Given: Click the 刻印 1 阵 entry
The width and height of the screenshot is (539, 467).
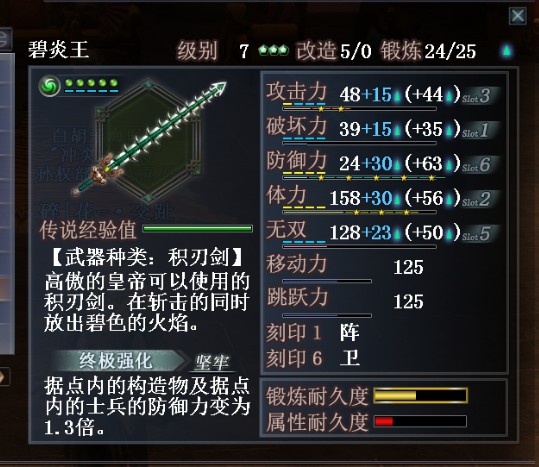Looking at the screenshot, I should 313,332.
